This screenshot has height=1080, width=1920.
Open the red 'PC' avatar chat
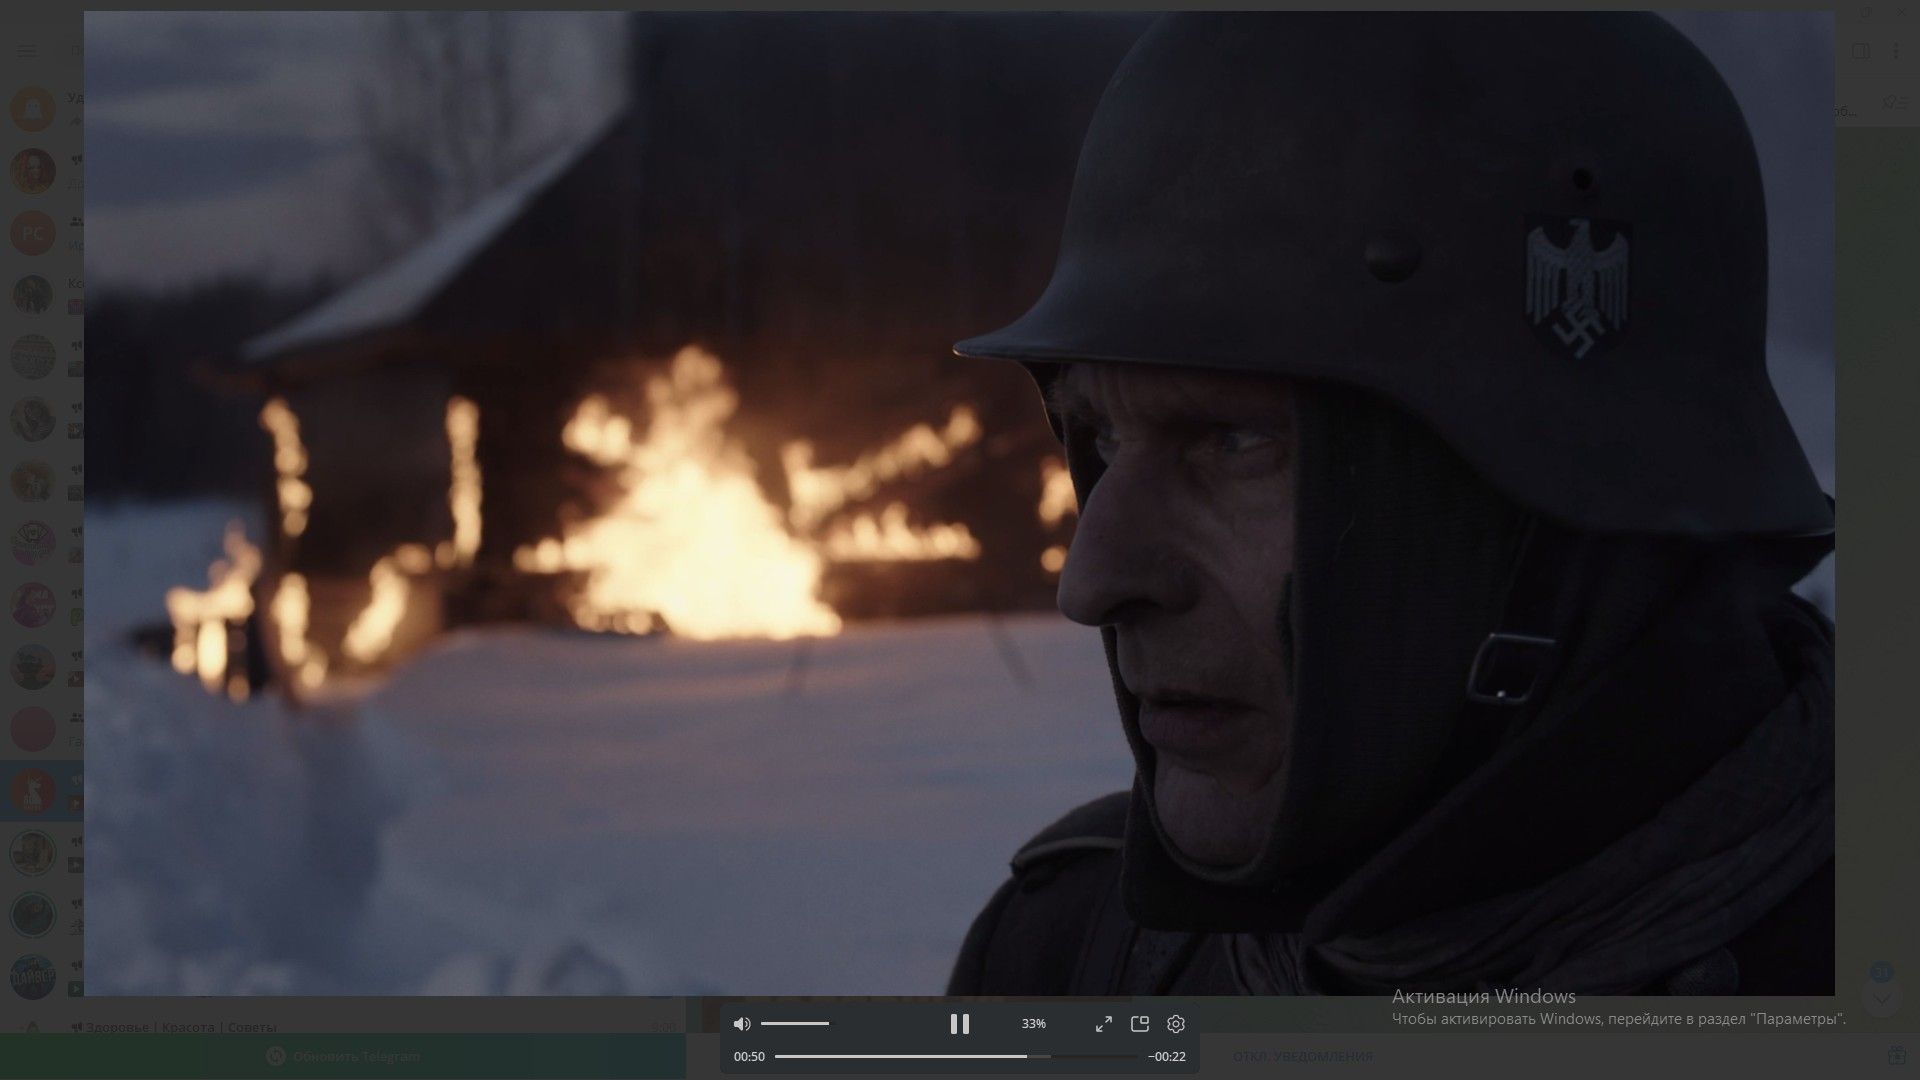tap(32, 233)
